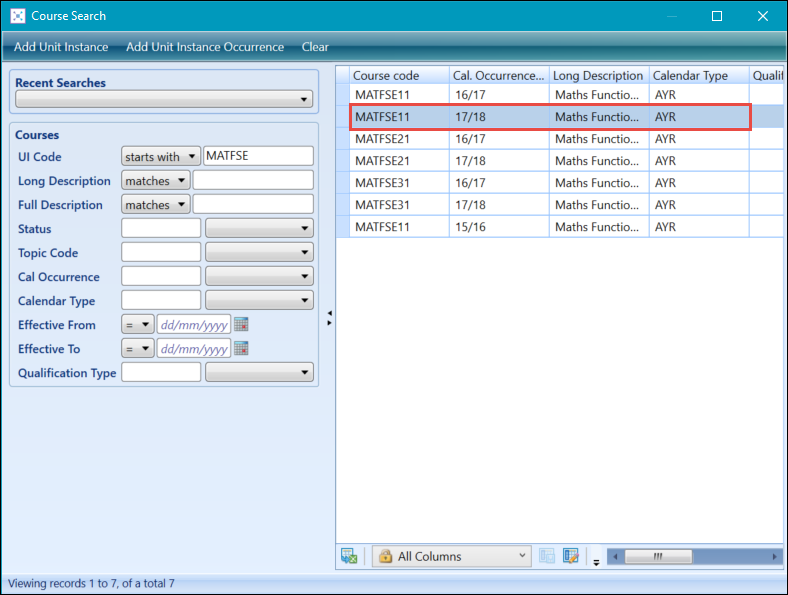Click the Clear button
Screen dimensions: 788x595
click(315, 47)
